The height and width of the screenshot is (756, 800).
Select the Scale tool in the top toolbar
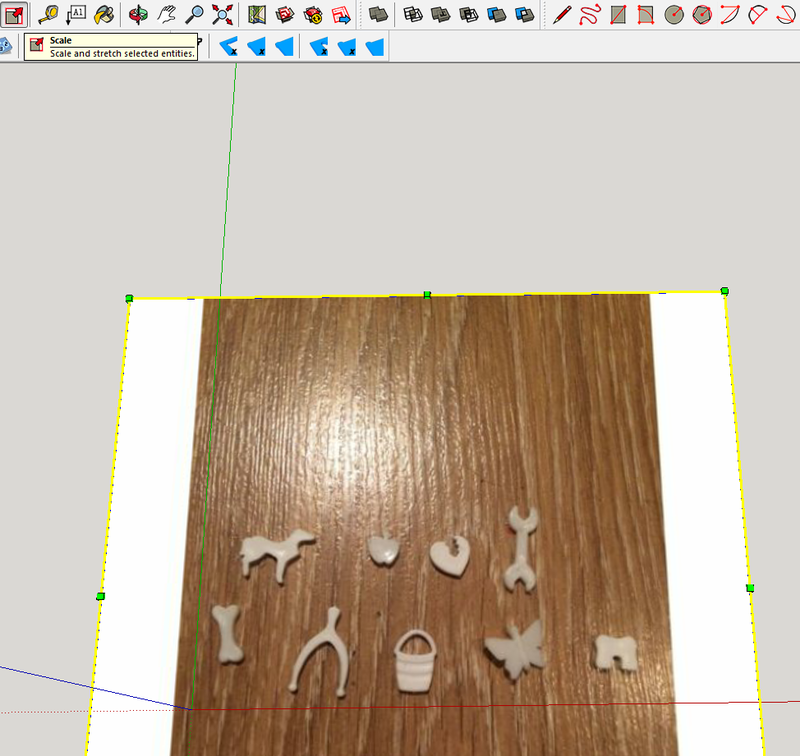coord(14,15)
